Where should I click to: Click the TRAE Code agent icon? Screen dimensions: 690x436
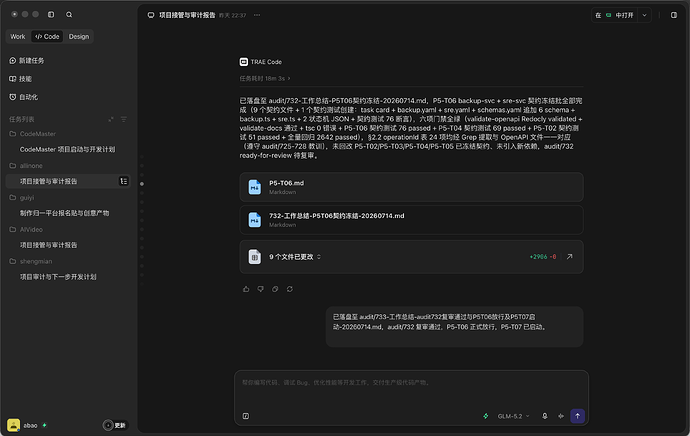tap(243, 62)
